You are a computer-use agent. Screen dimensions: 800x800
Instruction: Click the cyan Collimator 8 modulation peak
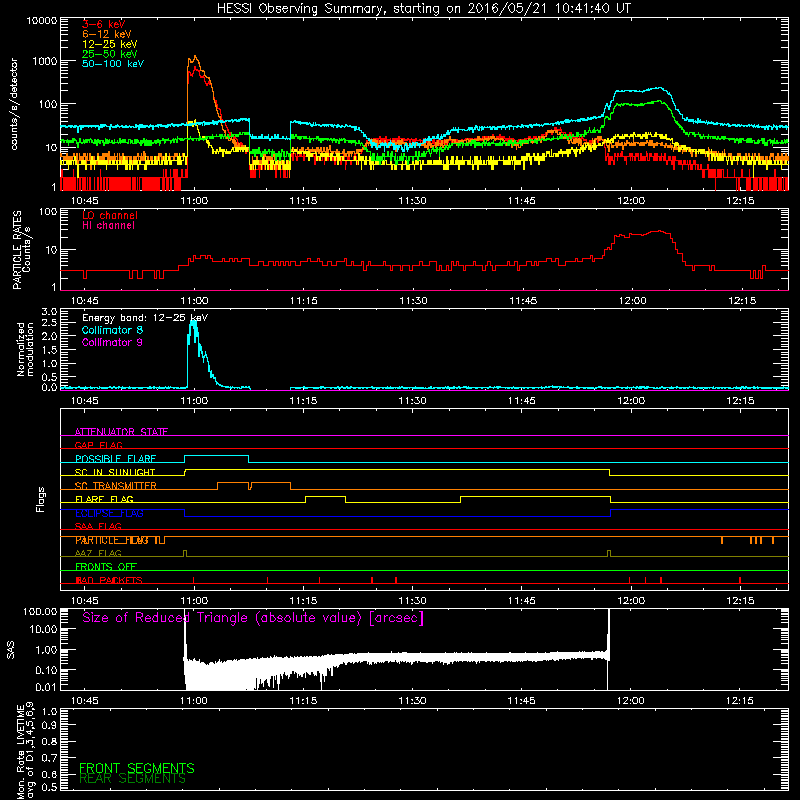click(x=193, y=327)
